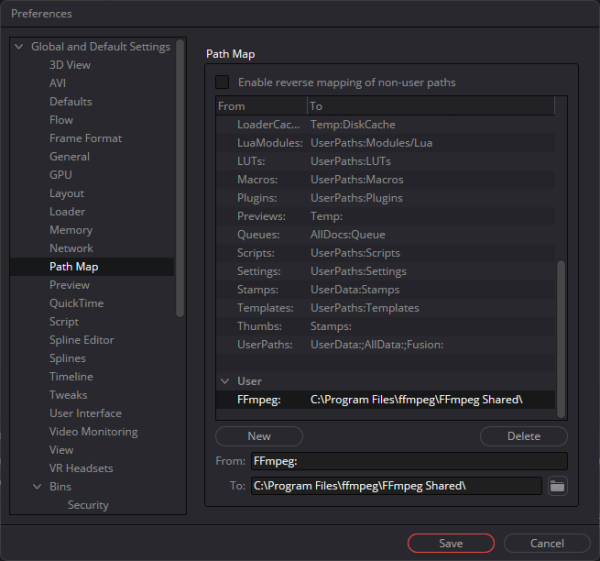Select Frame Format in settings list
The height and width of the screenshot is (561, 600).
(85, 138)
